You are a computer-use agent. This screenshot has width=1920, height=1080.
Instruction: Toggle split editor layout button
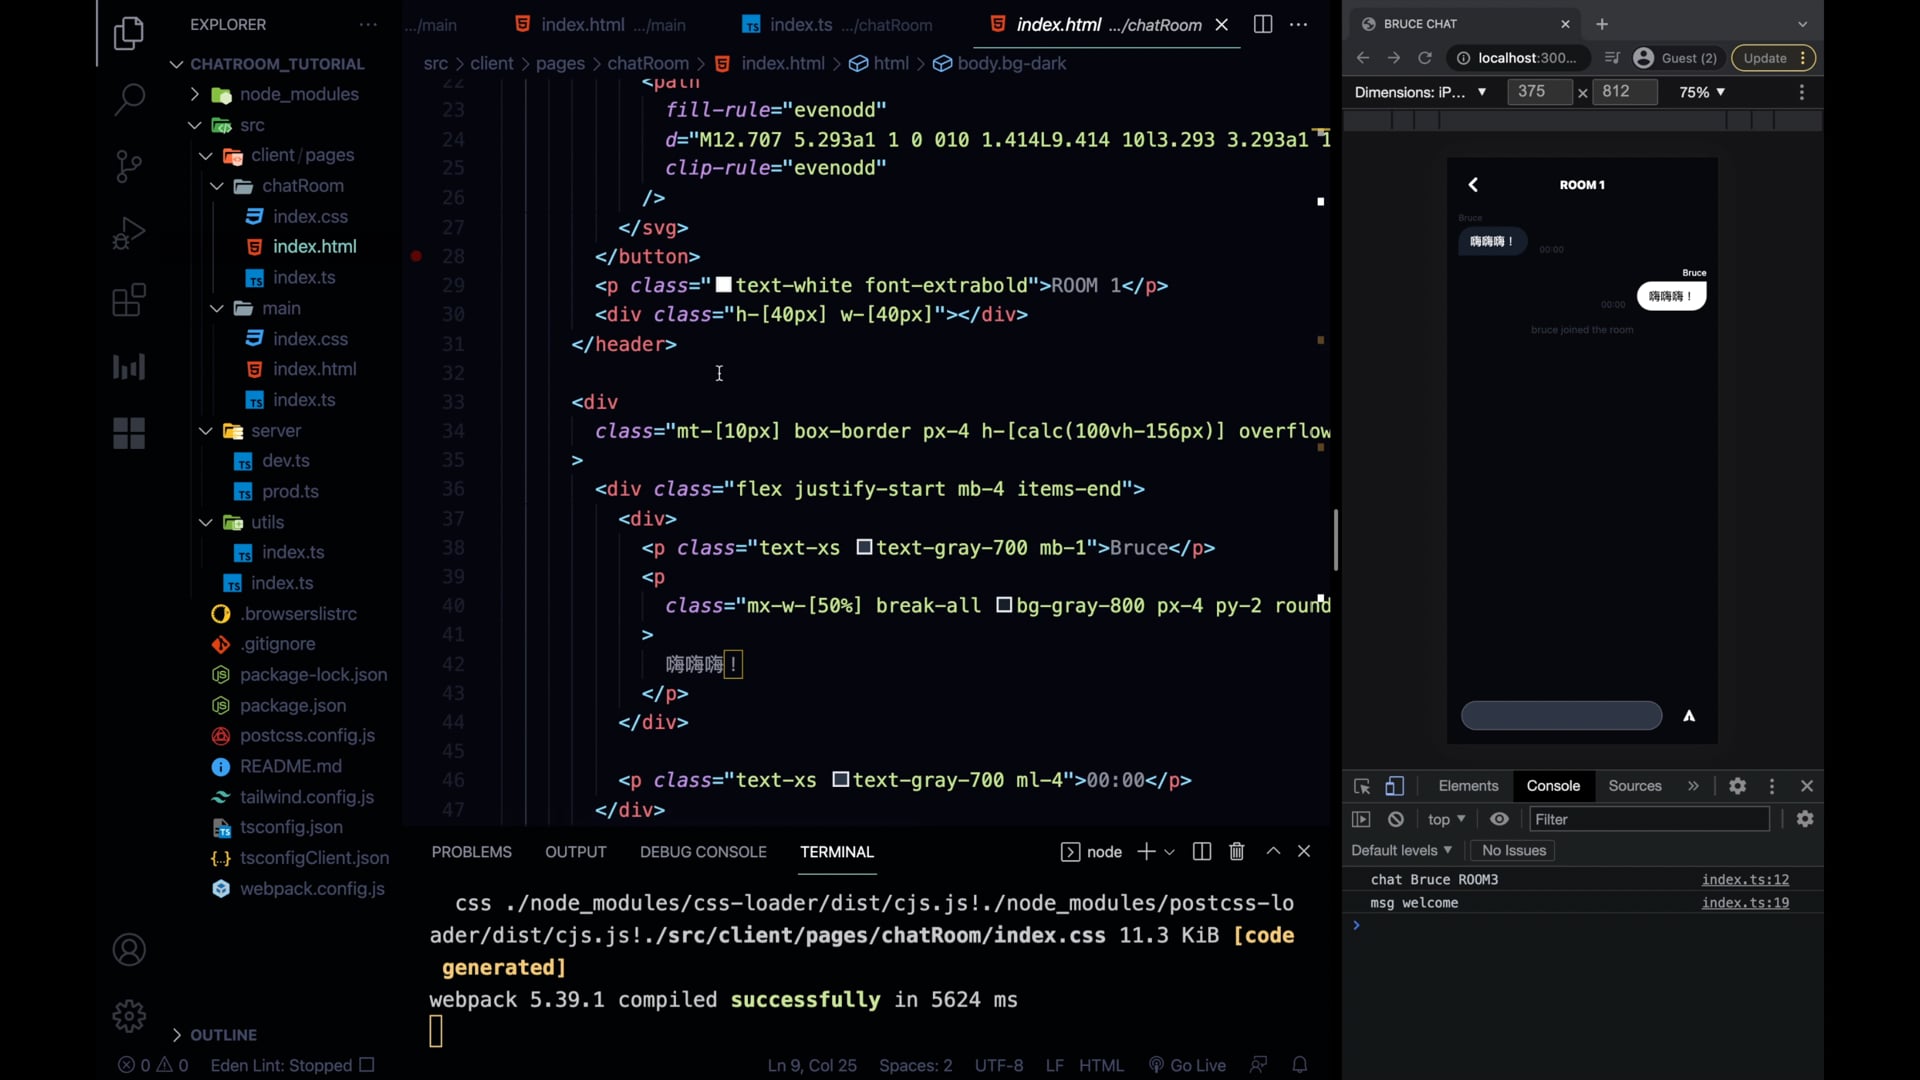coord(1263,24)
